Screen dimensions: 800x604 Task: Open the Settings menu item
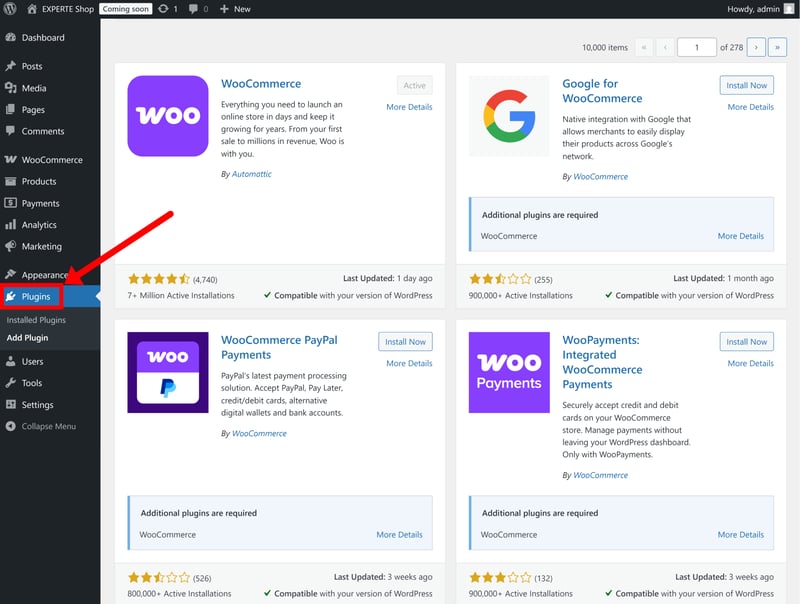point(37,405)
